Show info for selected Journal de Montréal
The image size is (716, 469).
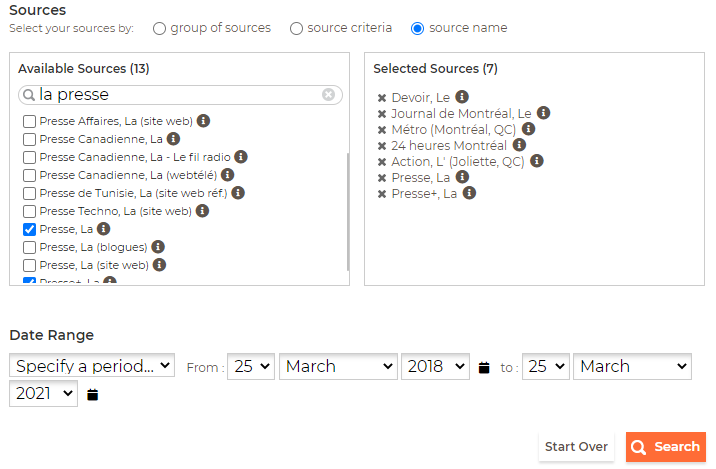543,113
